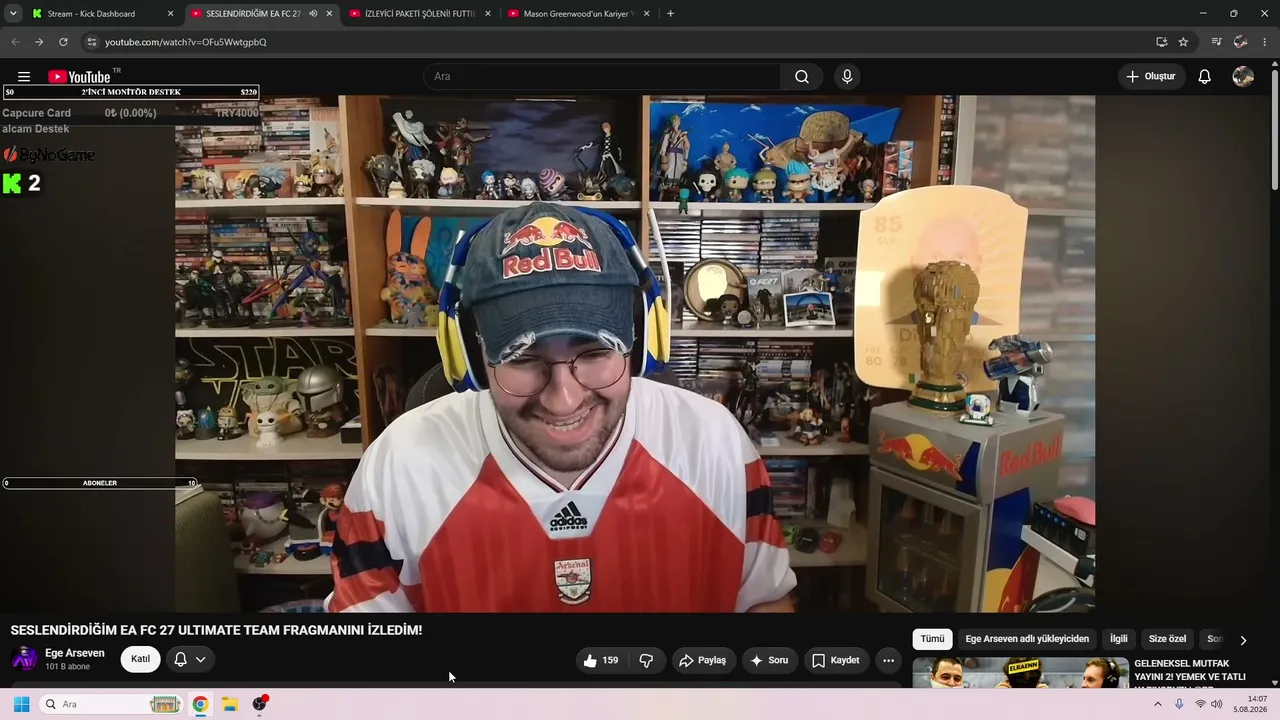Click the 101 B abone subscriber count
Image resolution: width=1280 pixels, height=720 pixels.
click(68, 667)
